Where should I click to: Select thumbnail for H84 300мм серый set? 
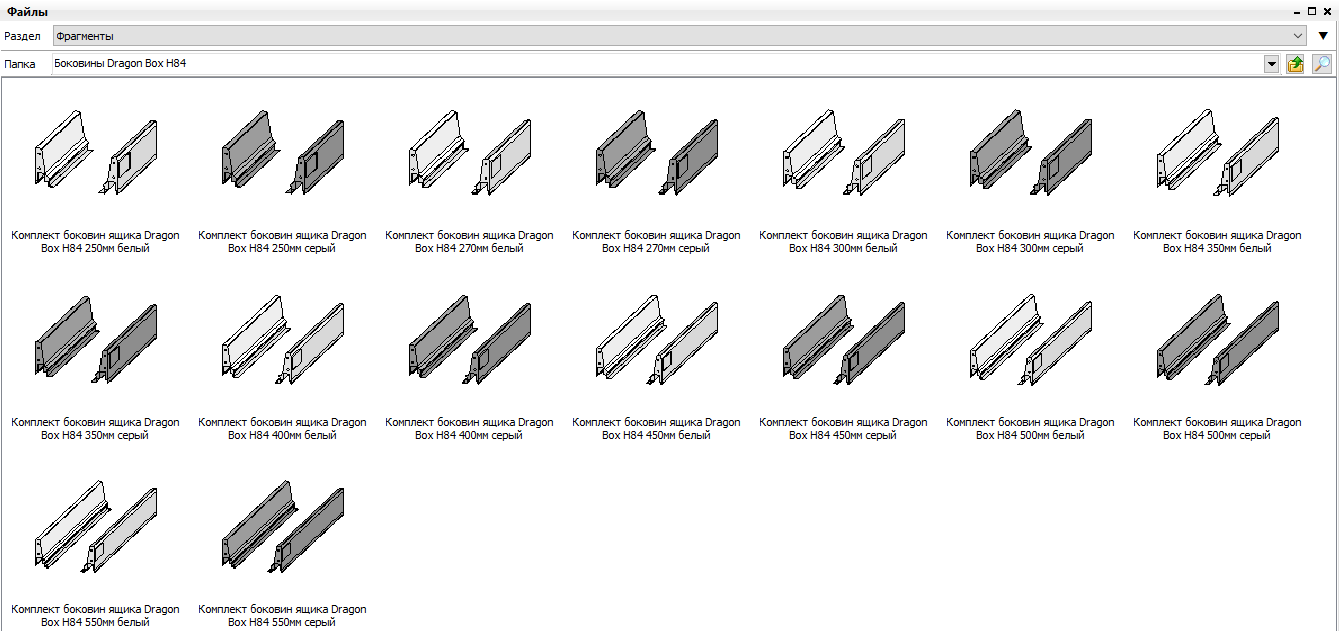pos(1031,152)
